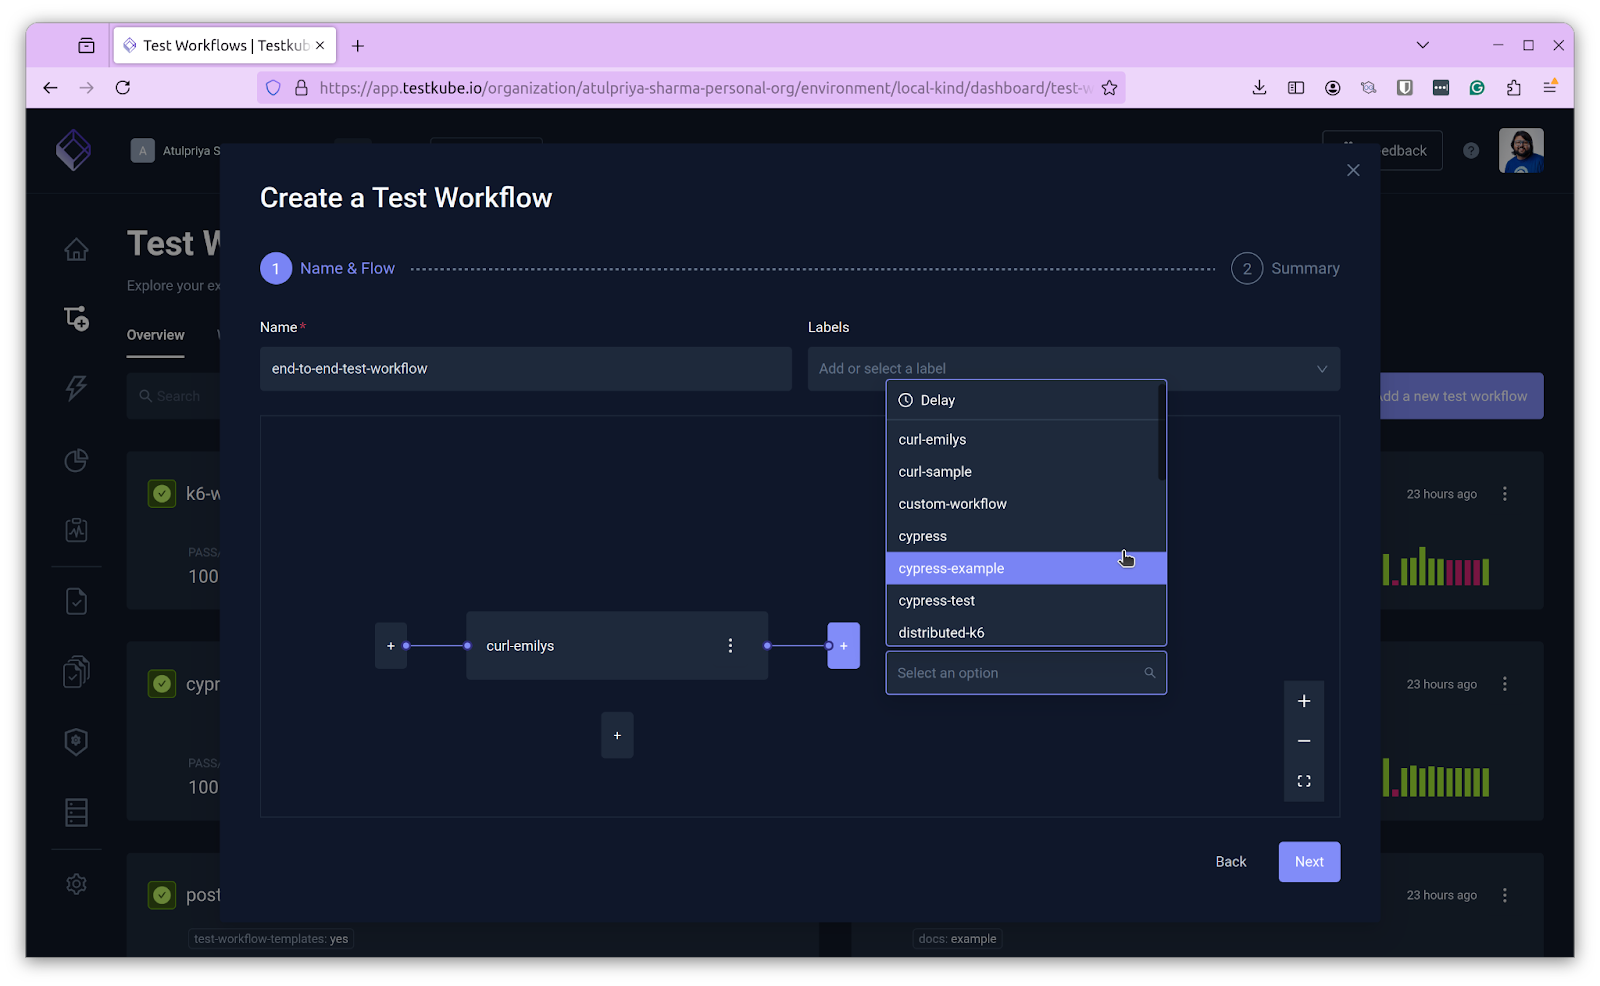The height and width of the screenshot is (986, 1600).
Task: Click the Testkube logo in sidebar
Action: 73,151
